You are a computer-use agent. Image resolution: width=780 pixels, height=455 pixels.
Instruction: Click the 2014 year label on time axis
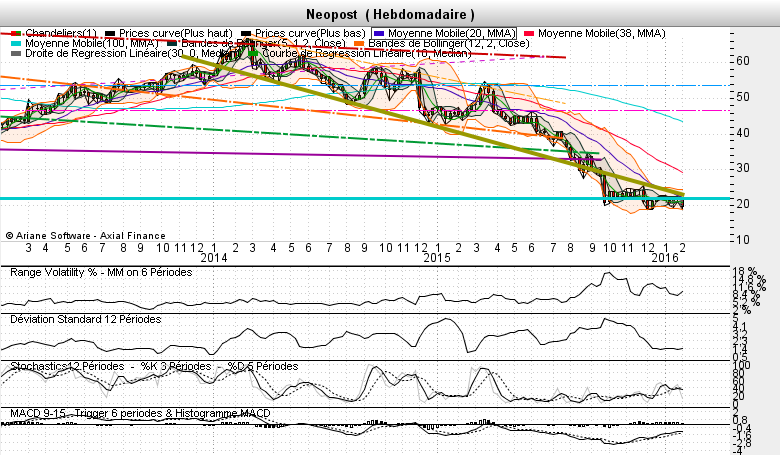point(214,258)
